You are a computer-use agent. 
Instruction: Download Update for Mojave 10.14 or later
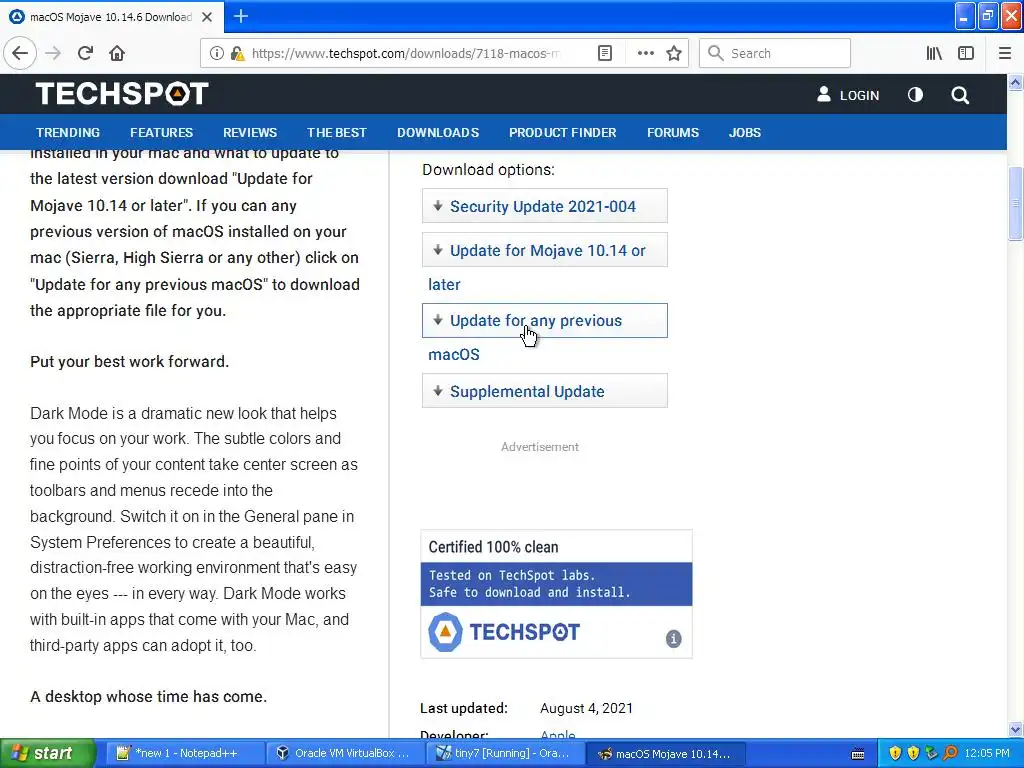(x=545, y=250)
